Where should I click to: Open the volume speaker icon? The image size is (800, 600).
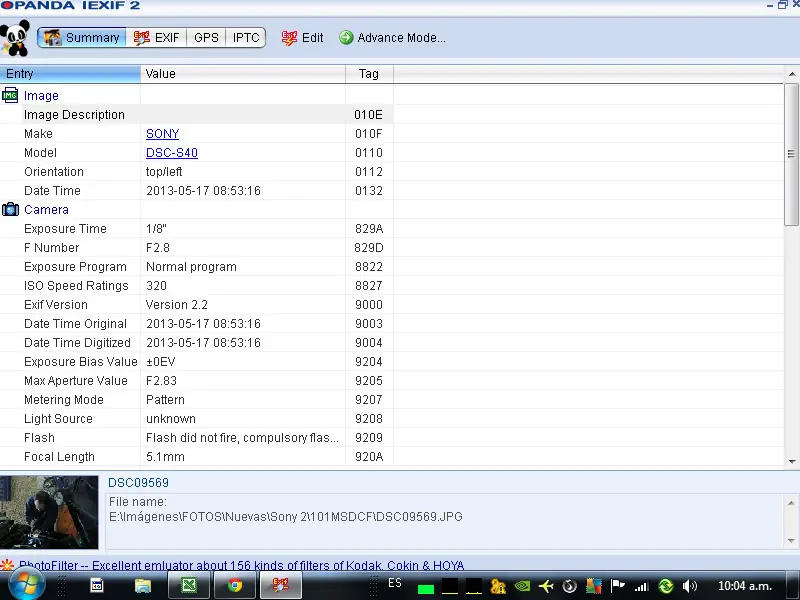[690, 586]
